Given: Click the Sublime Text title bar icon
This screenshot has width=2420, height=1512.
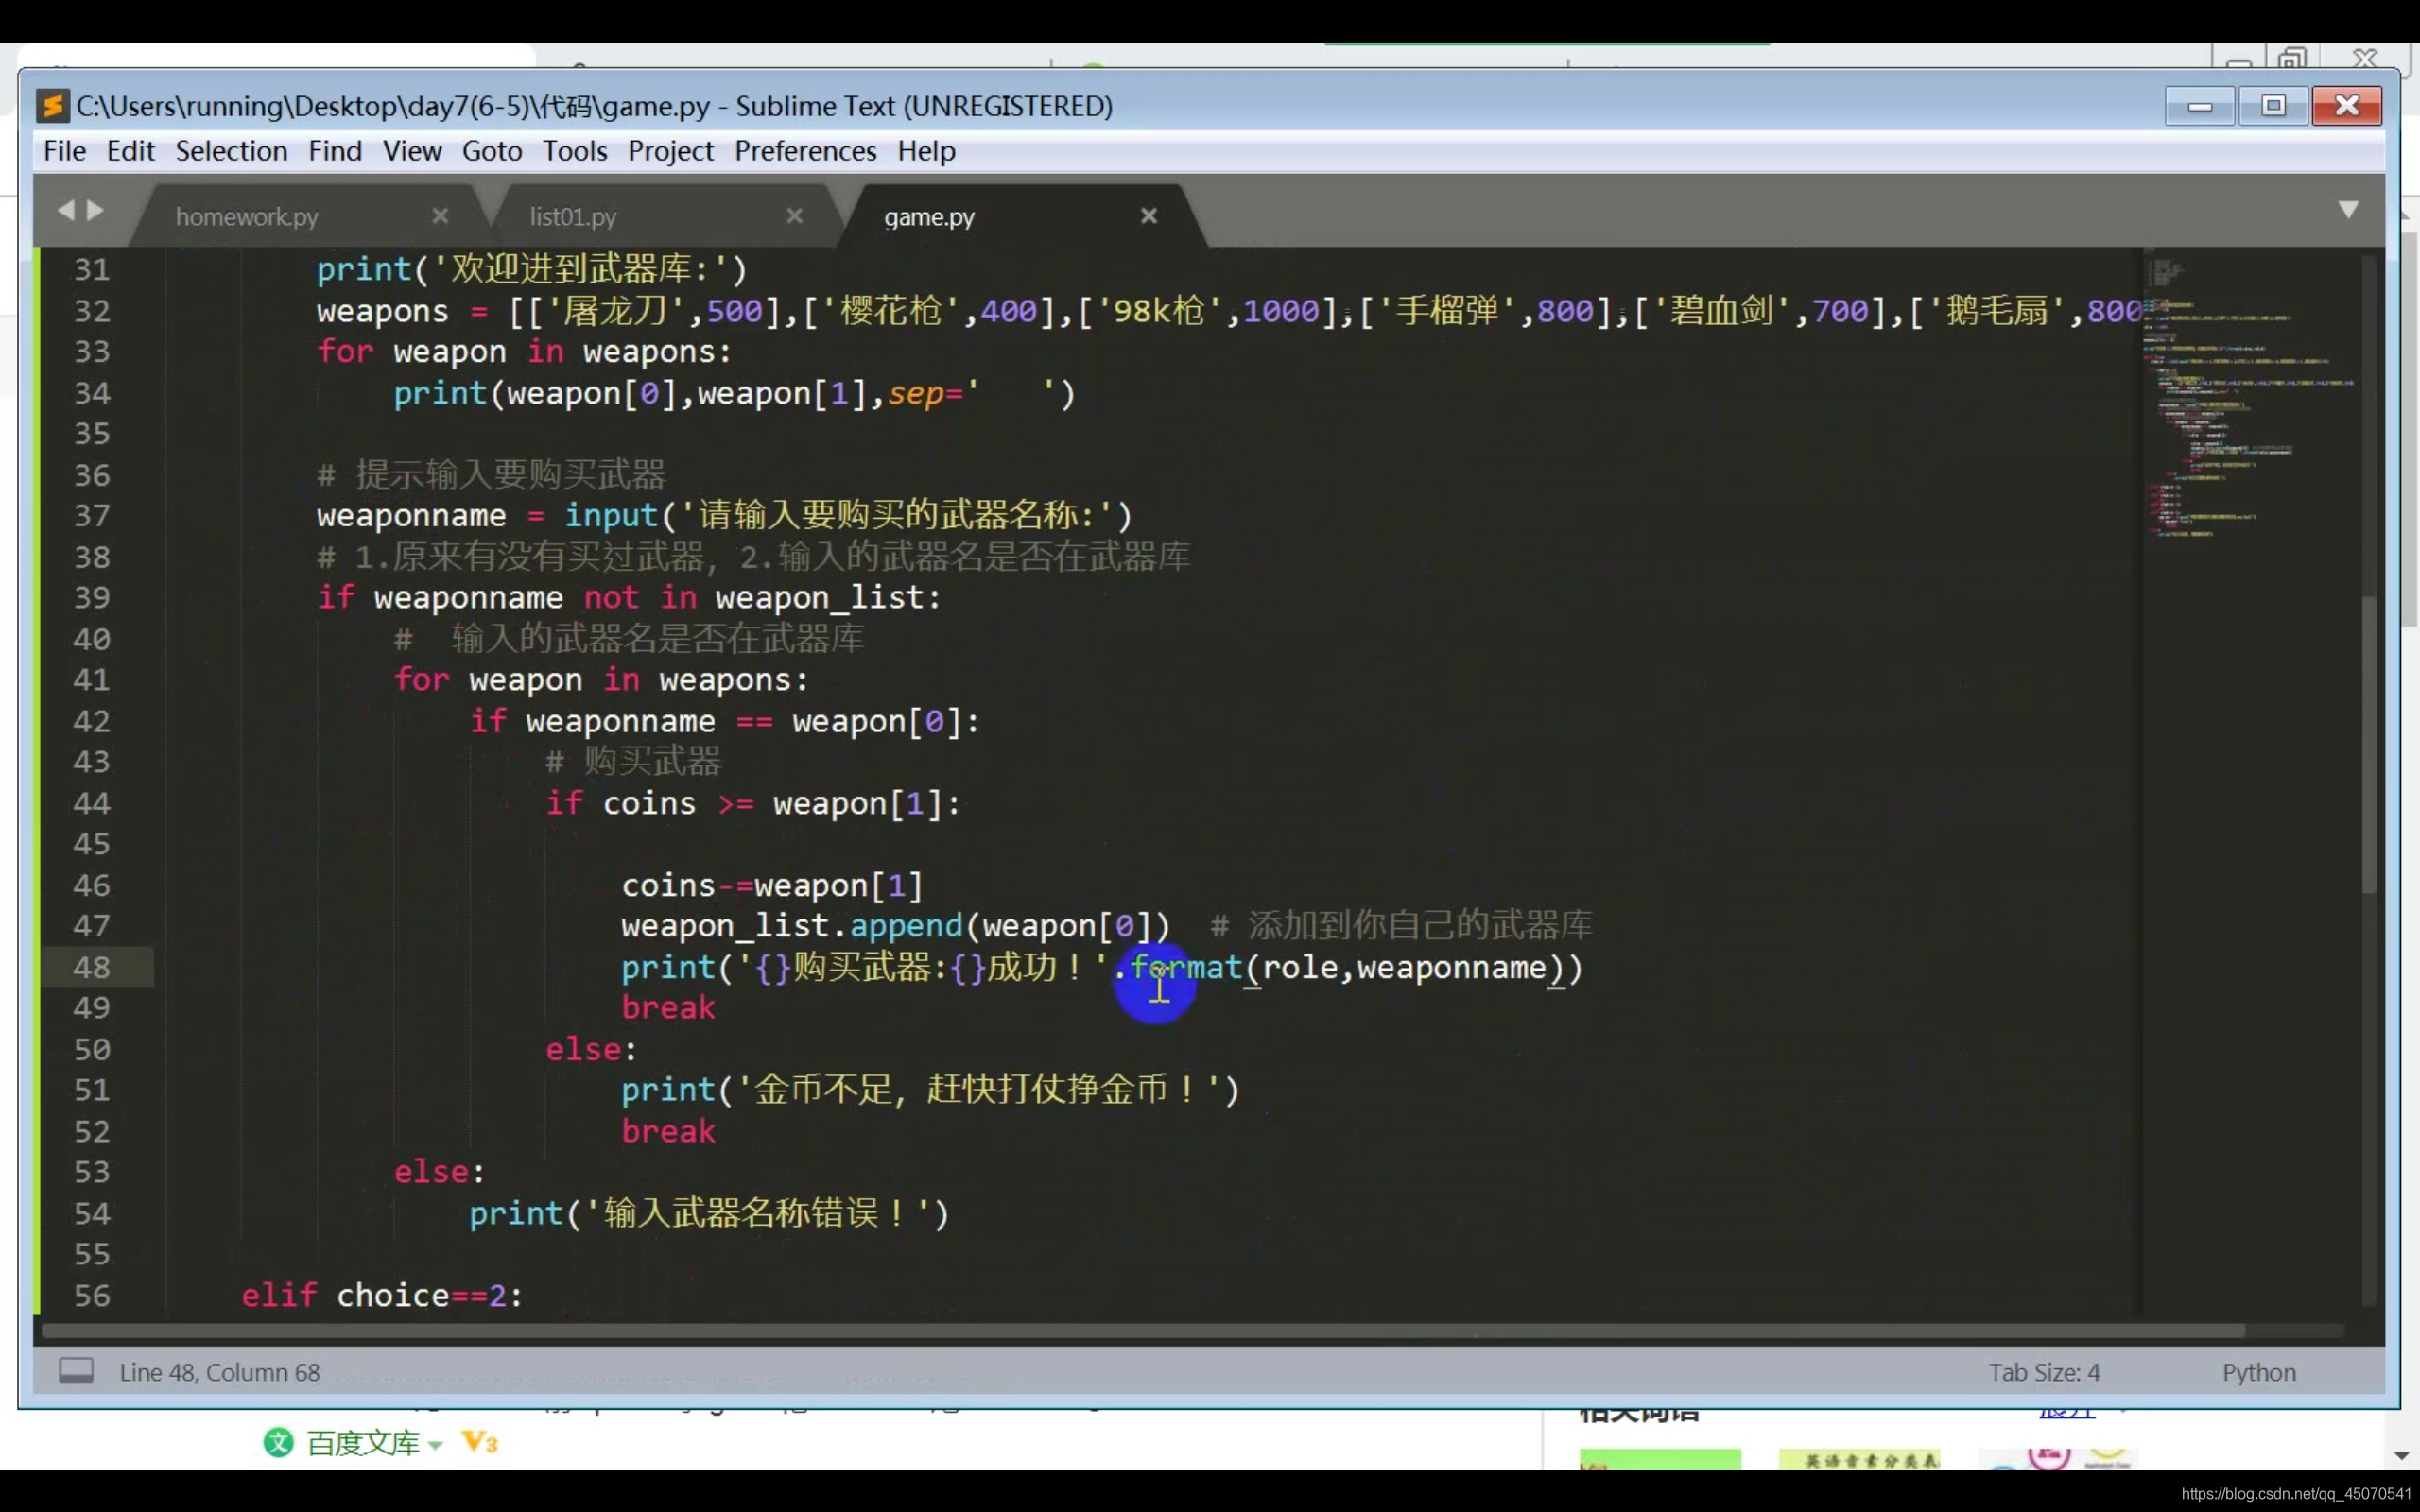Looking at the screenshot, I should coord(52,106).
